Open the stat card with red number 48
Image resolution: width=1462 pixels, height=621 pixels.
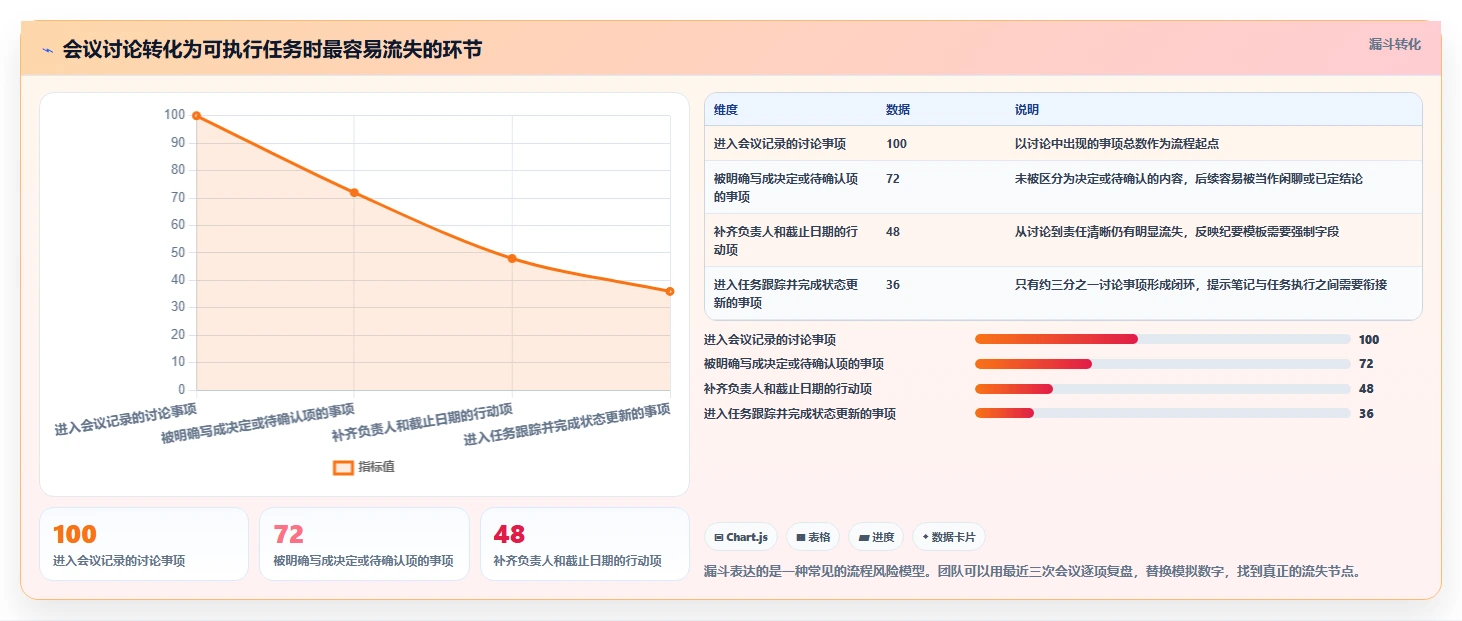(x=585, y=544)
